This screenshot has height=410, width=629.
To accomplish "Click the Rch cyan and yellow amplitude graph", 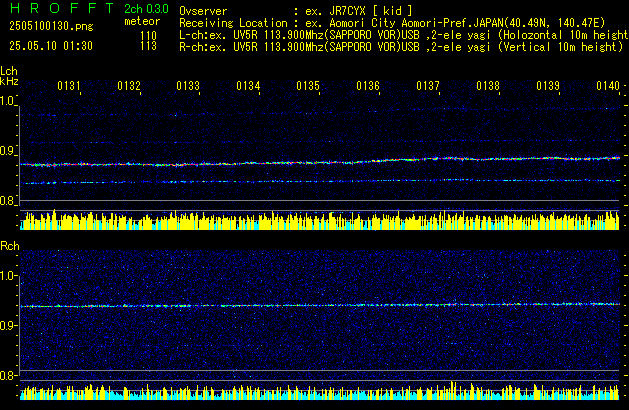I will [x=320, y=391].
